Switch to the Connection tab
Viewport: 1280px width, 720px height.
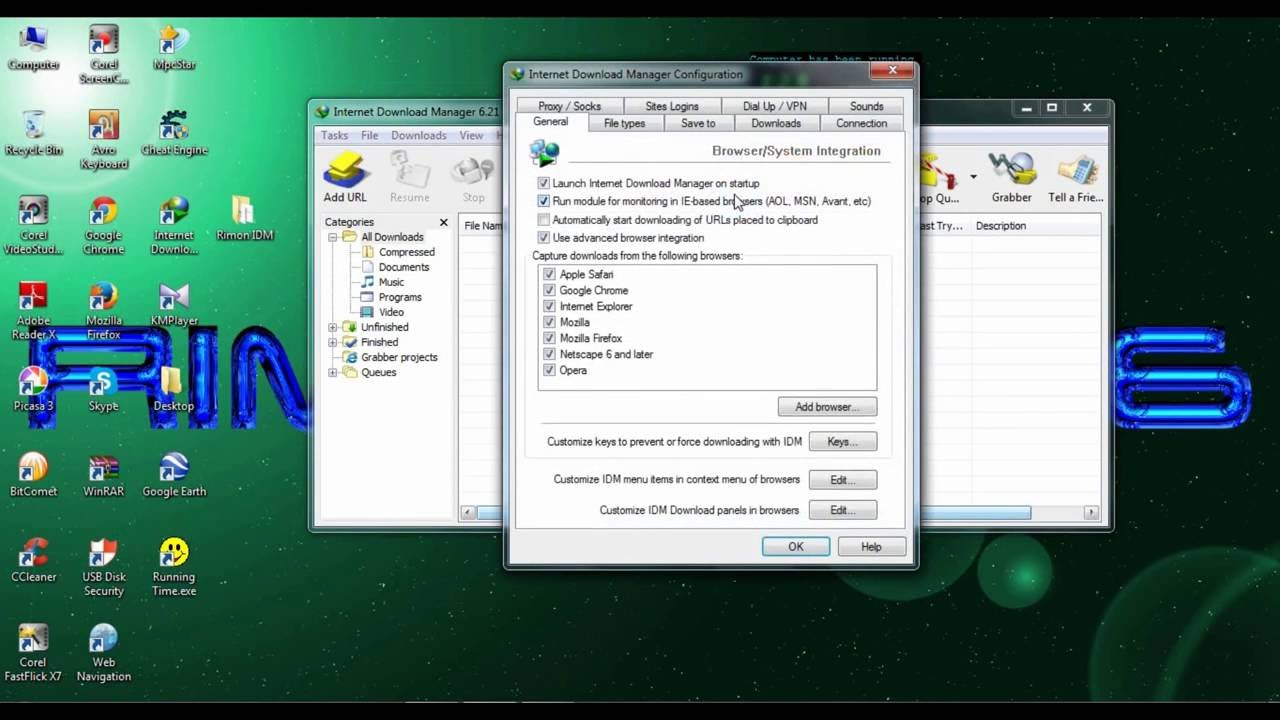861,123
